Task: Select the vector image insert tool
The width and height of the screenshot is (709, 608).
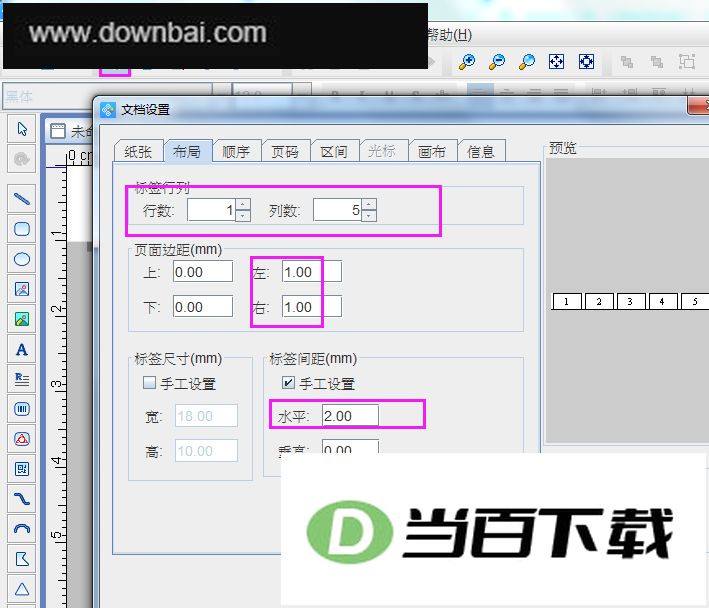Action: coord(22,289)
